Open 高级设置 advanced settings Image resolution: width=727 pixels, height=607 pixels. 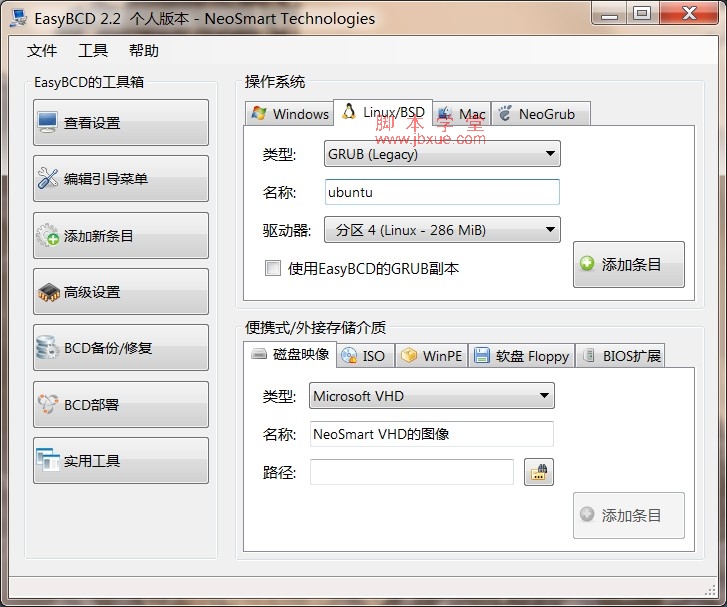pyautogui.click(x=121, y=292)
